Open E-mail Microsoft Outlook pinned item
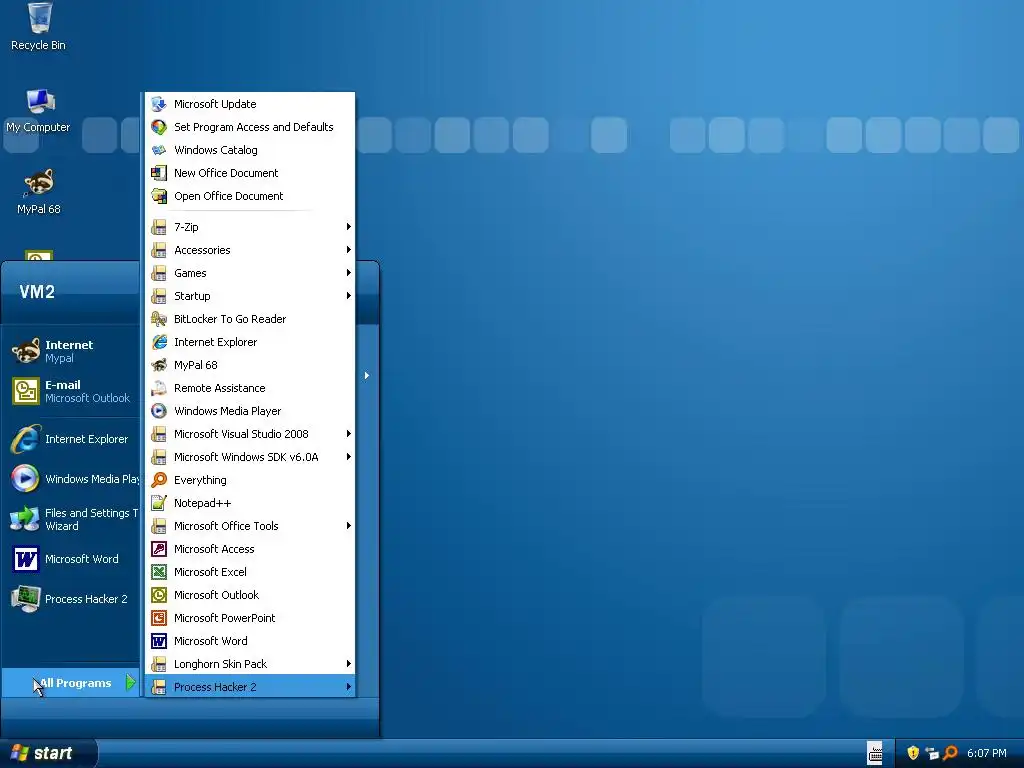1024x768 pixels. pos(72,391)
